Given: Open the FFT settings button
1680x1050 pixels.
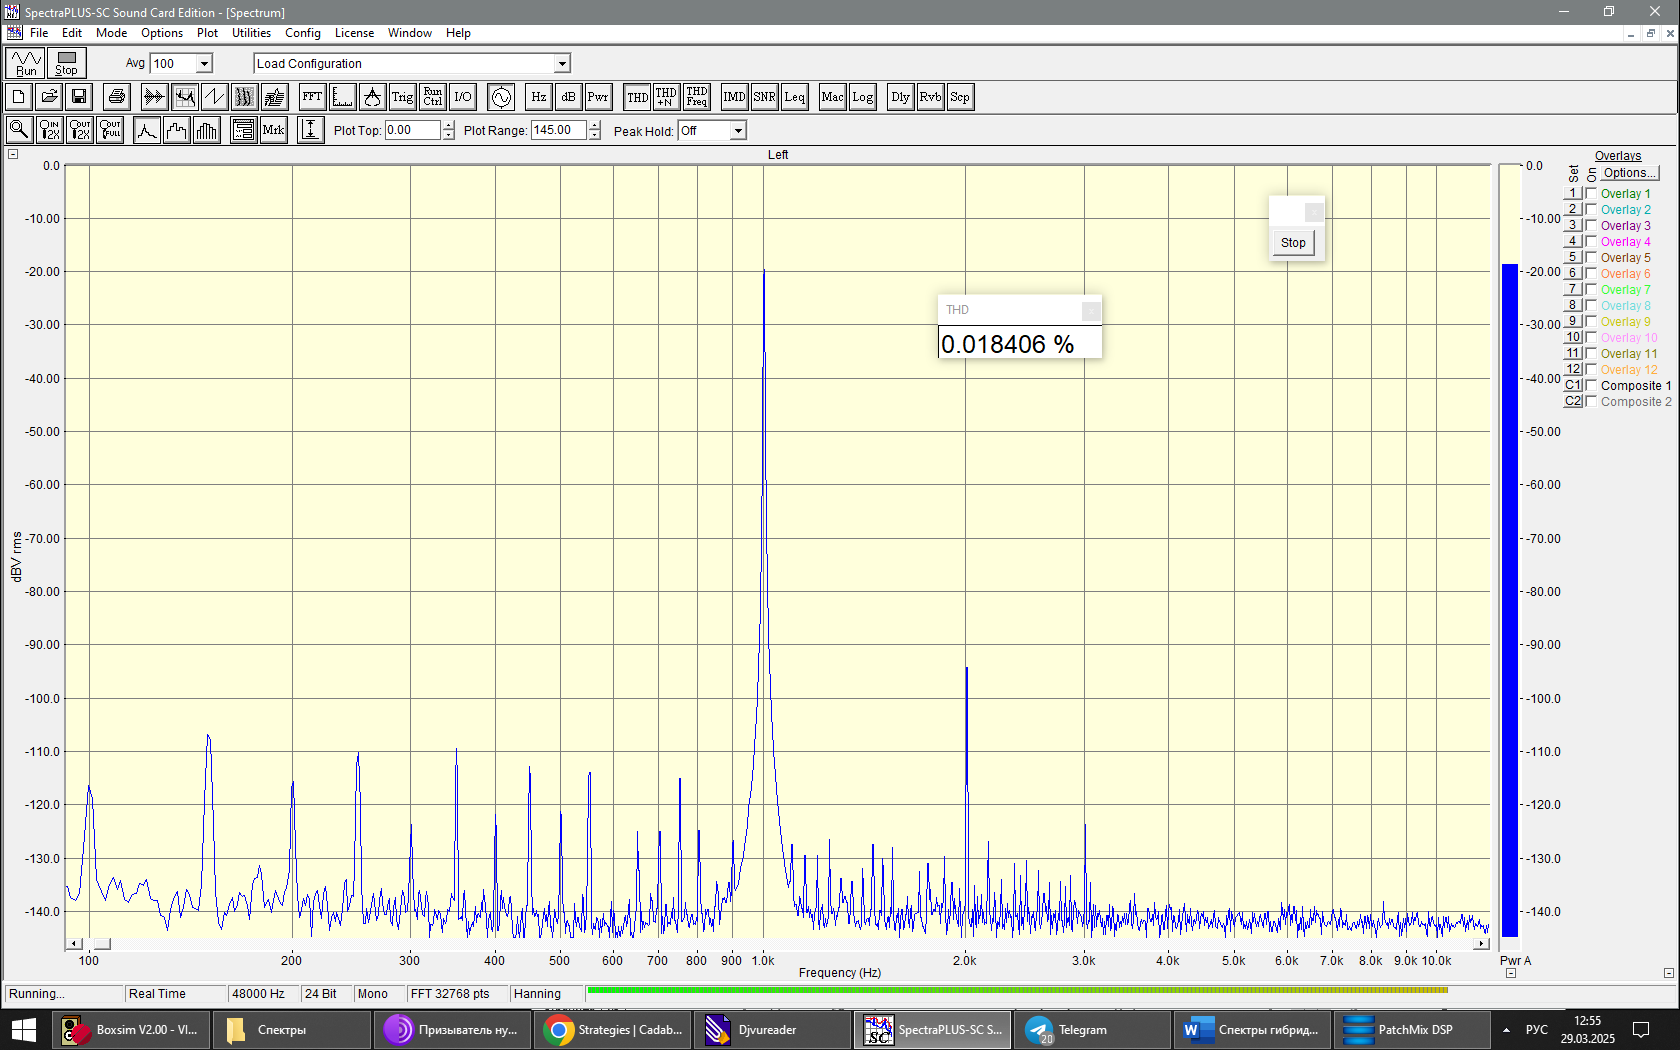Looking at the screenshot, I should point(313,97).
